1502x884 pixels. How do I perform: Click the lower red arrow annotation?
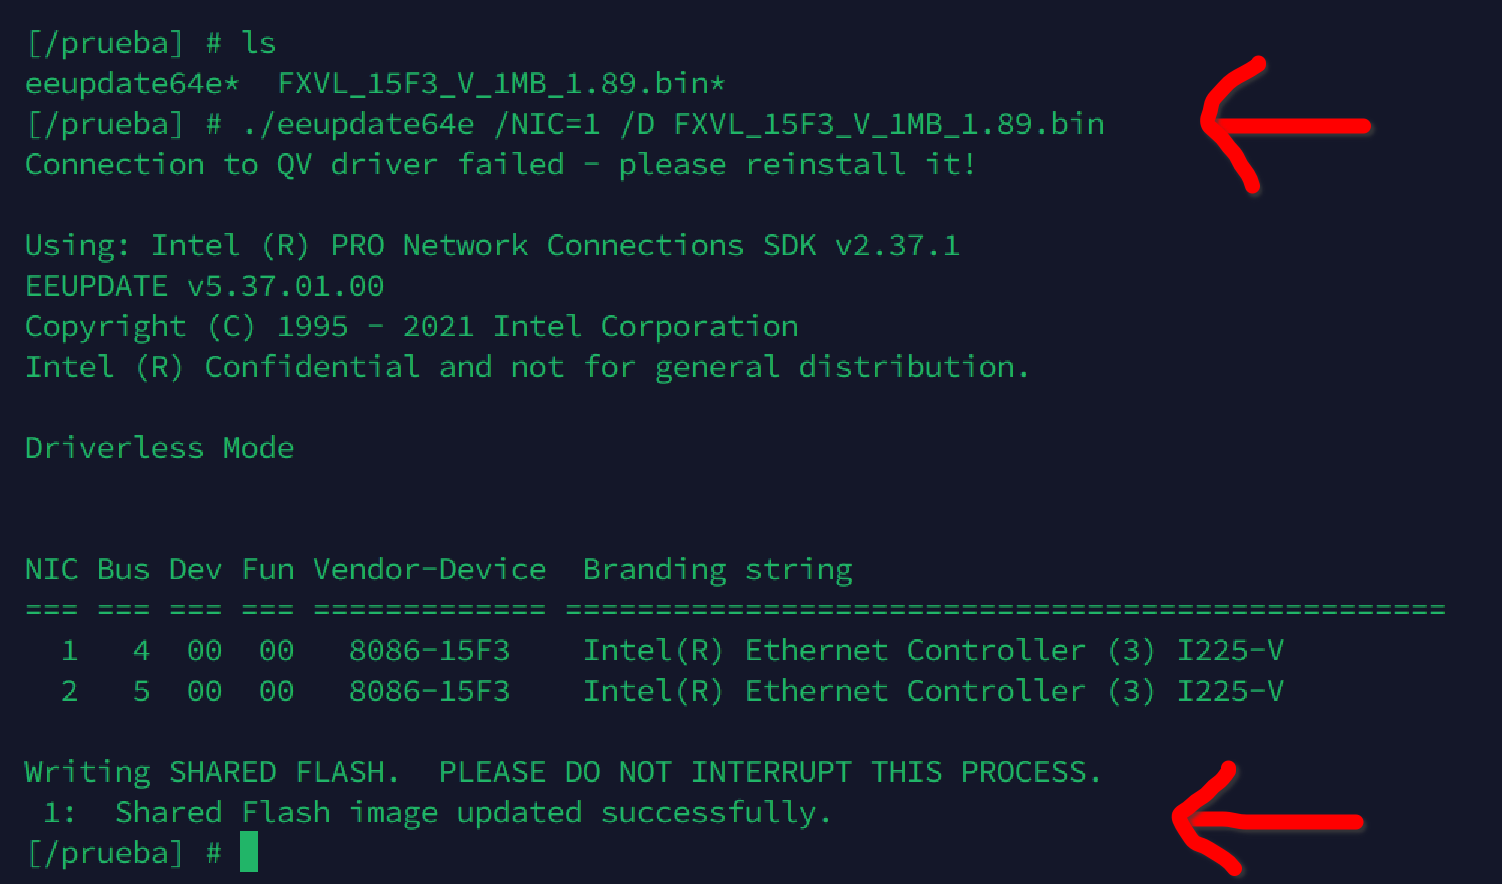click(x=1268, y=822)
